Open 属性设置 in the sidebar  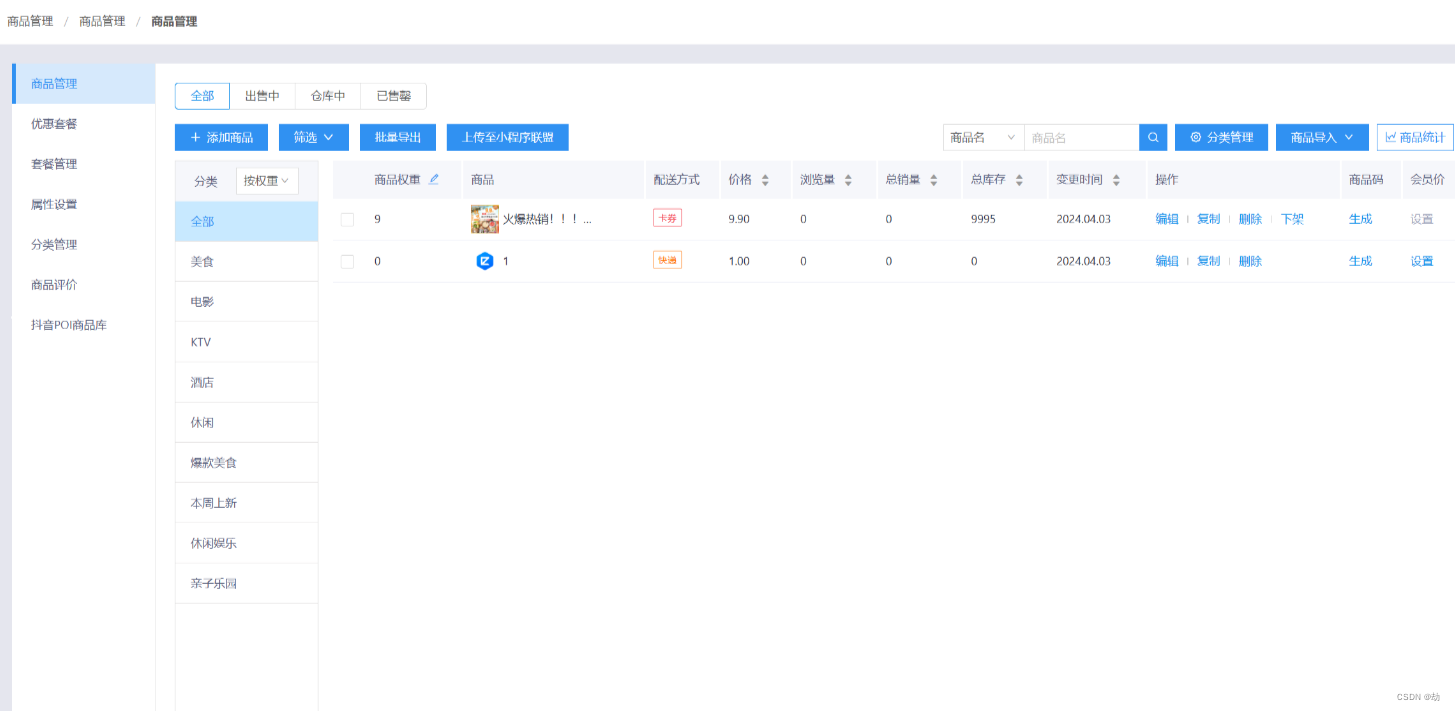coord(84,204)
